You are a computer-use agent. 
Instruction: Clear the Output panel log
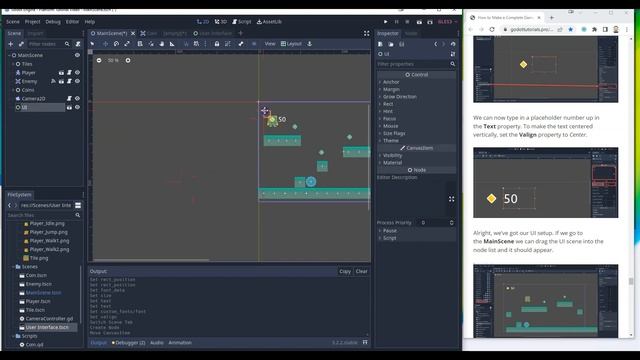click(361, 271)
